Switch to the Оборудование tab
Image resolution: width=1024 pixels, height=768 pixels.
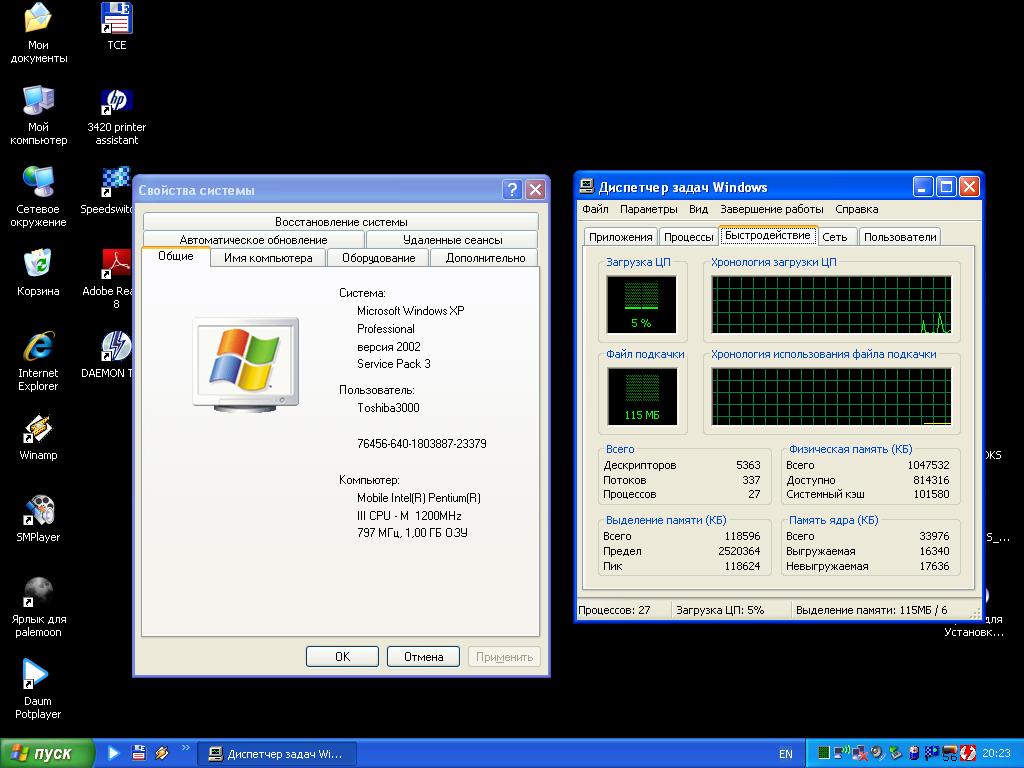(378, 258)
